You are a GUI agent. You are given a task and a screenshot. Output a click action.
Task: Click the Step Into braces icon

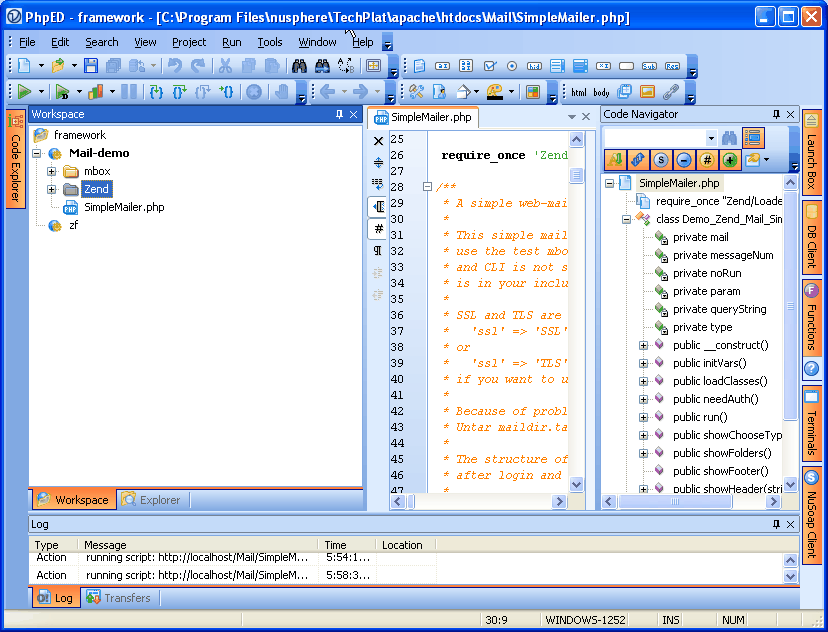click(x=156, y=92)
